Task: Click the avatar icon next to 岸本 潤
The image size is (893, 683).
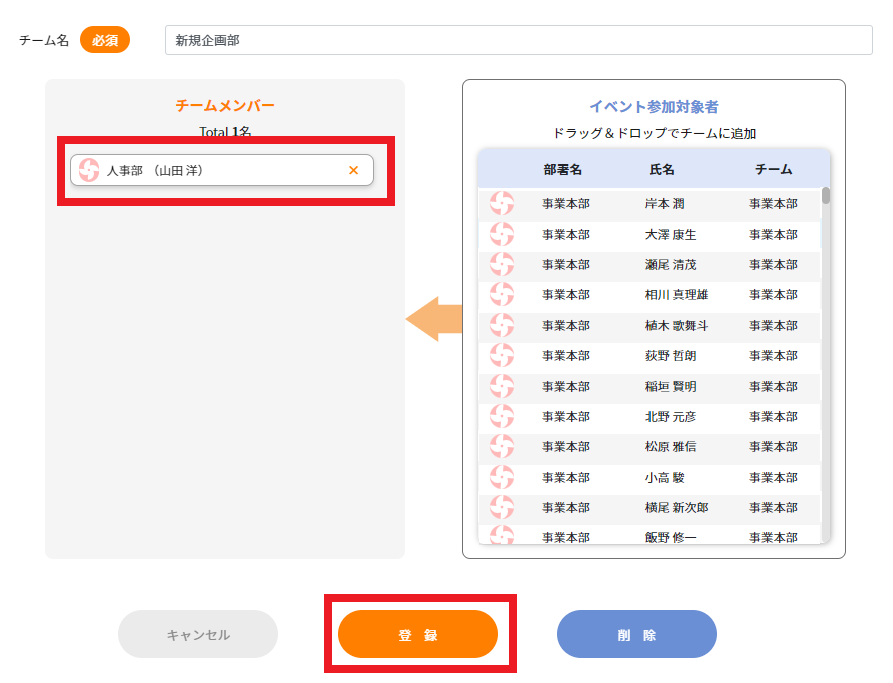Action: (501, 204)
